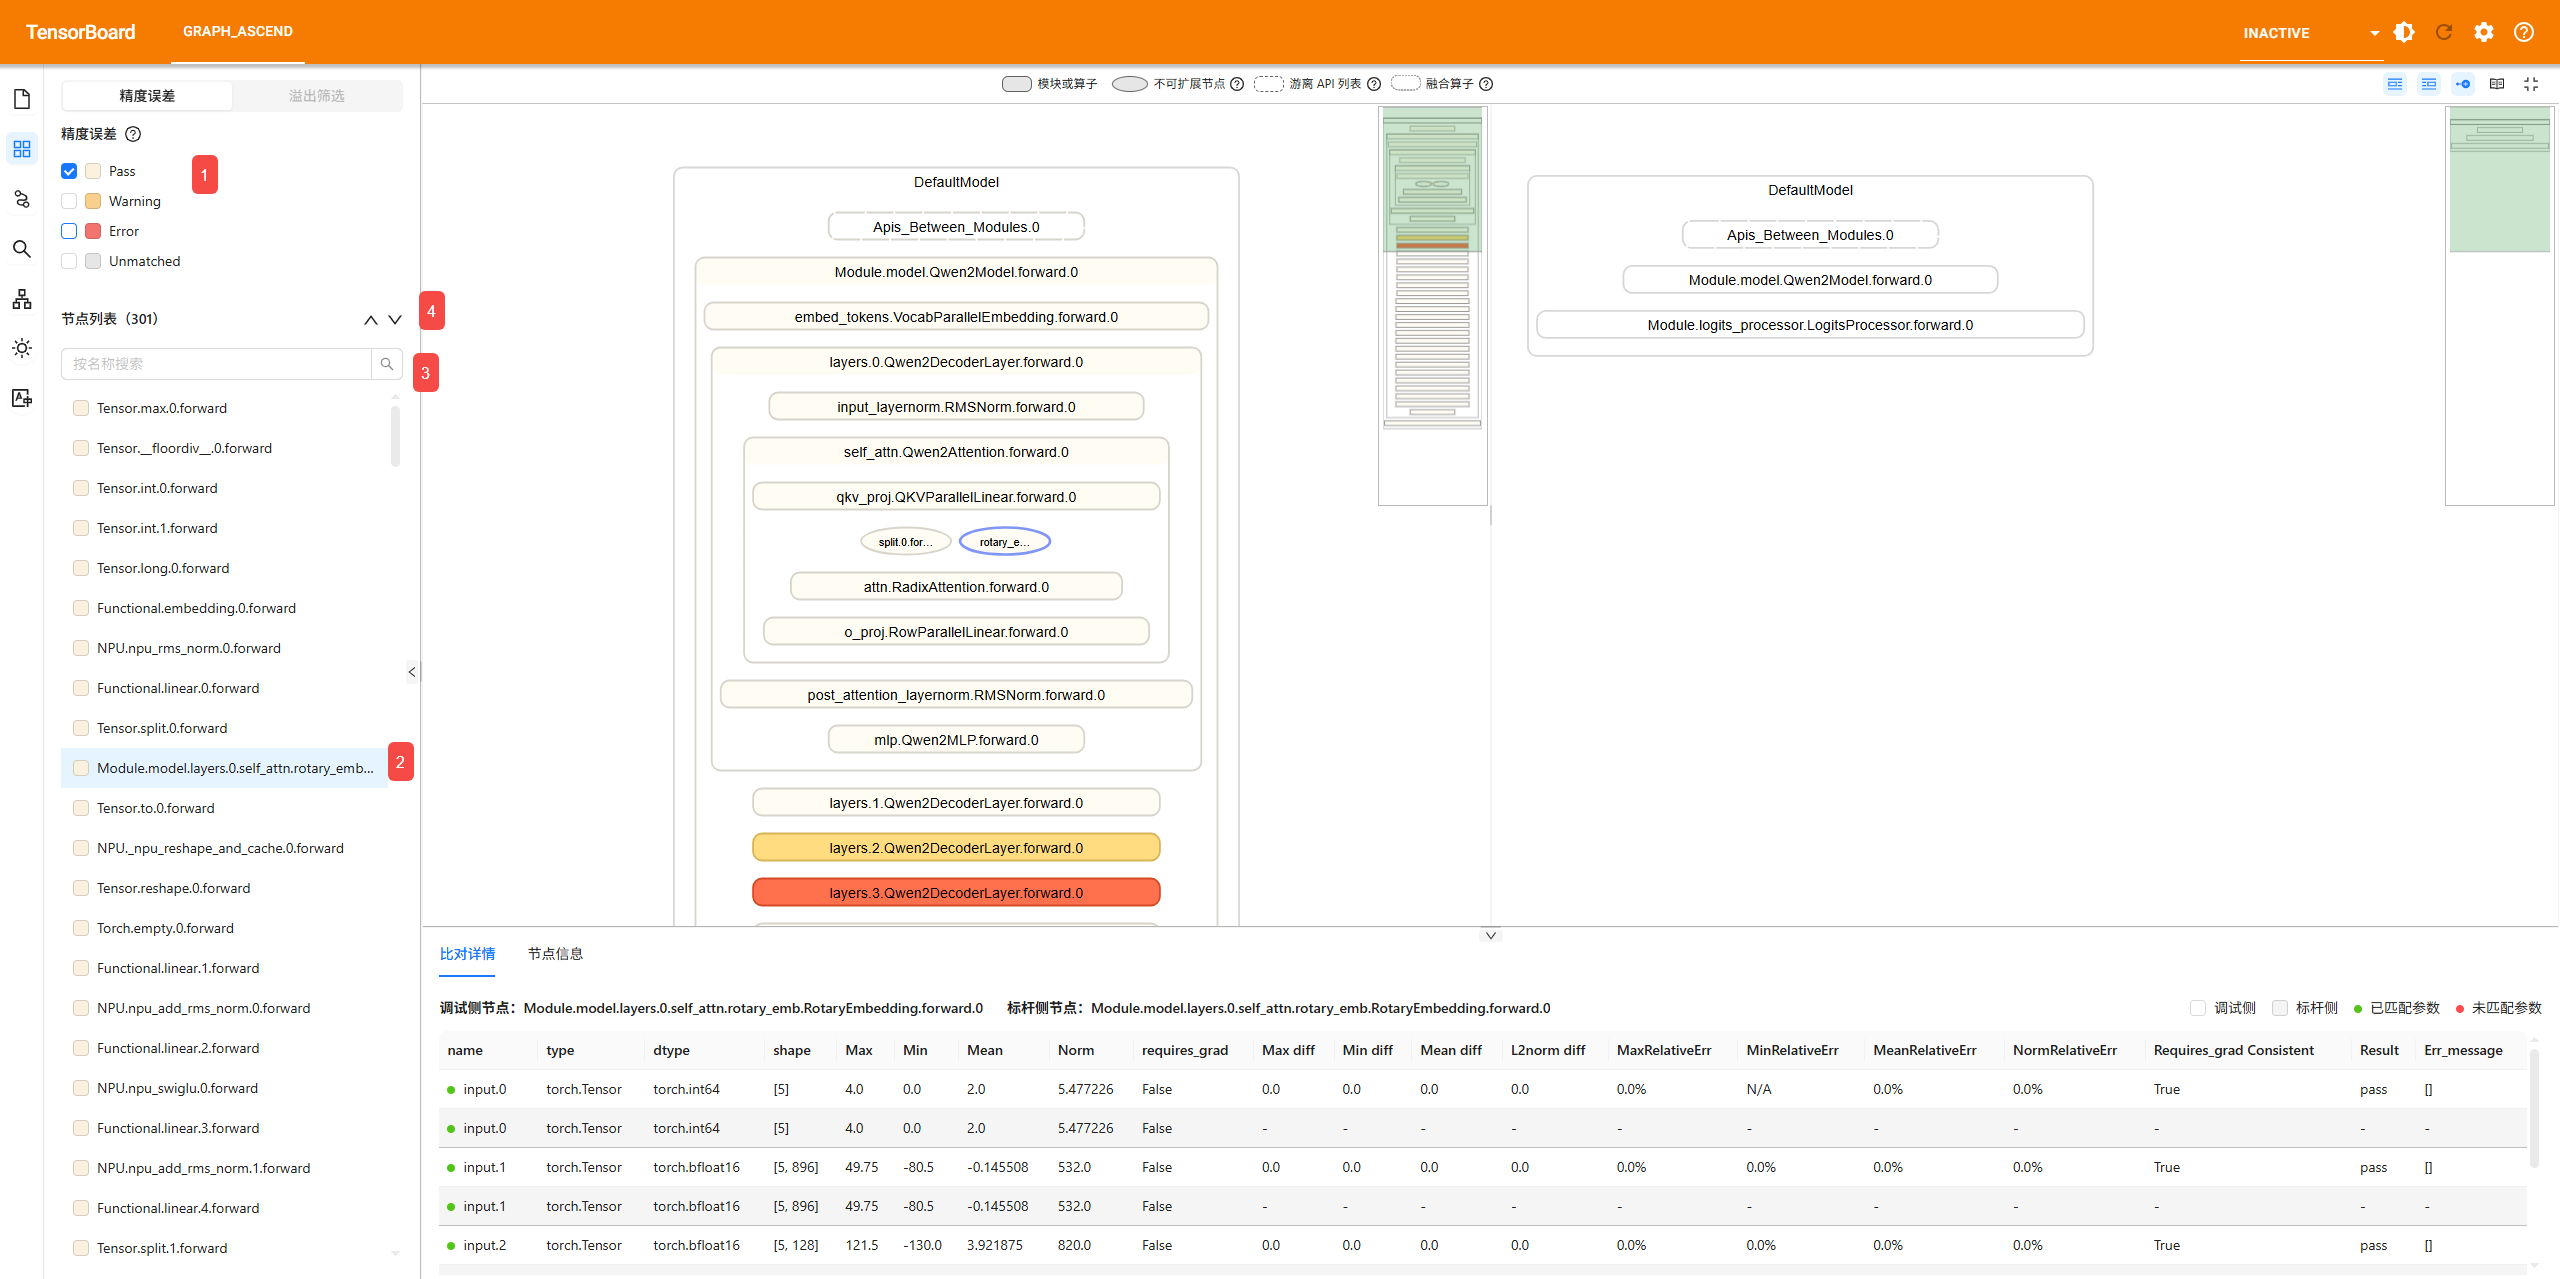
Task: Click the help question mark in header
Action: tap(2524, 32)
